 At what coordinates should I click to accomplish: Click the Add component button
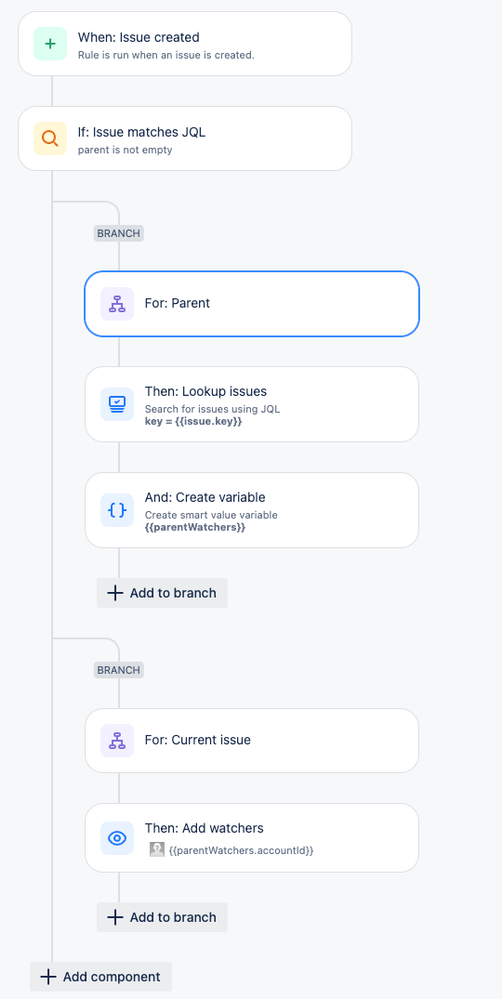click(x=101, y=977)
